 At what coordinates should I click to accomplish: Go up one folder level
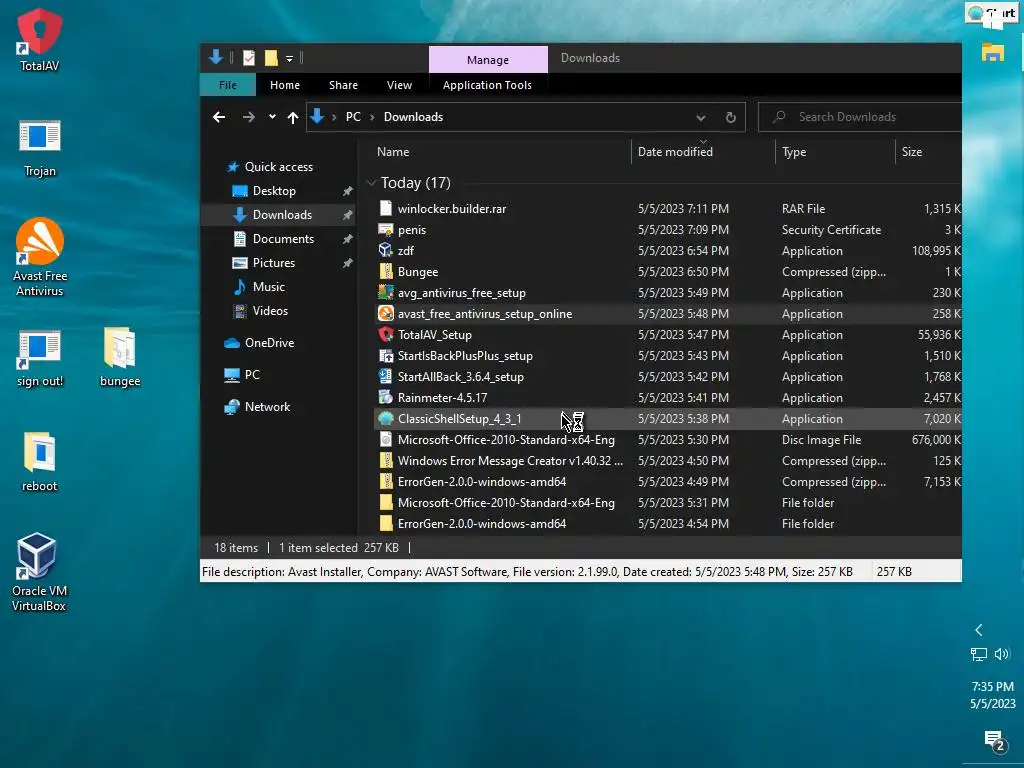293,118
